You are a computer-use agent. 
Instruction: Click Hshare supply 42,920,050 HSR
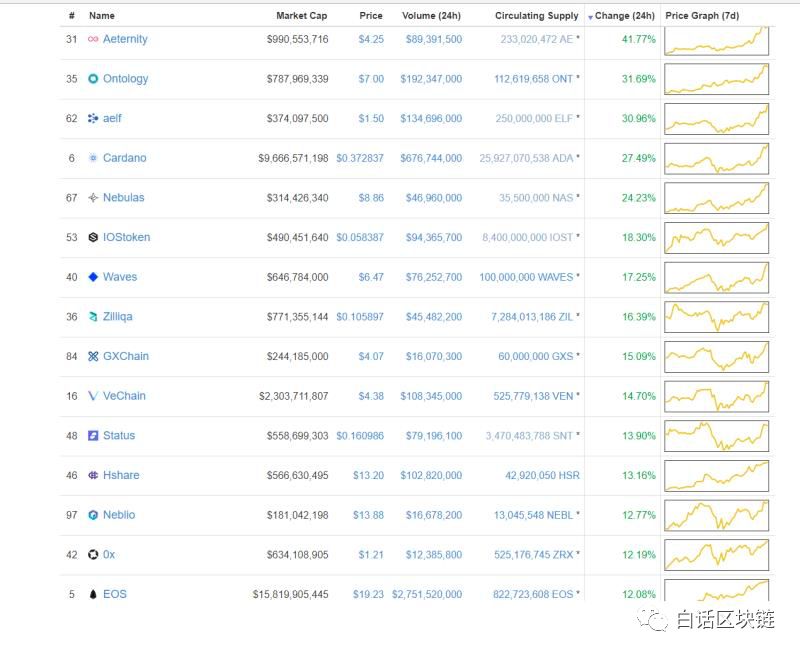click(542, 475)
